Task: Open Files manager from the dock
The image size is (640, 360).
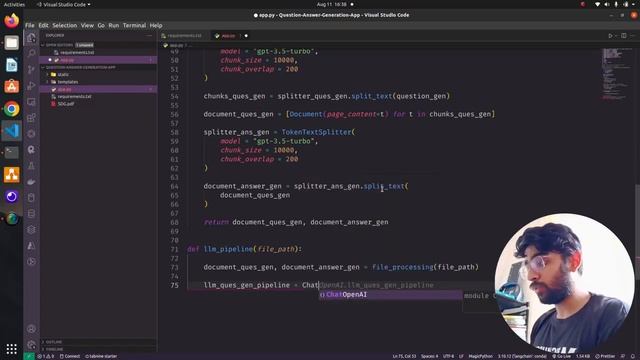Action: coord(11,42)
